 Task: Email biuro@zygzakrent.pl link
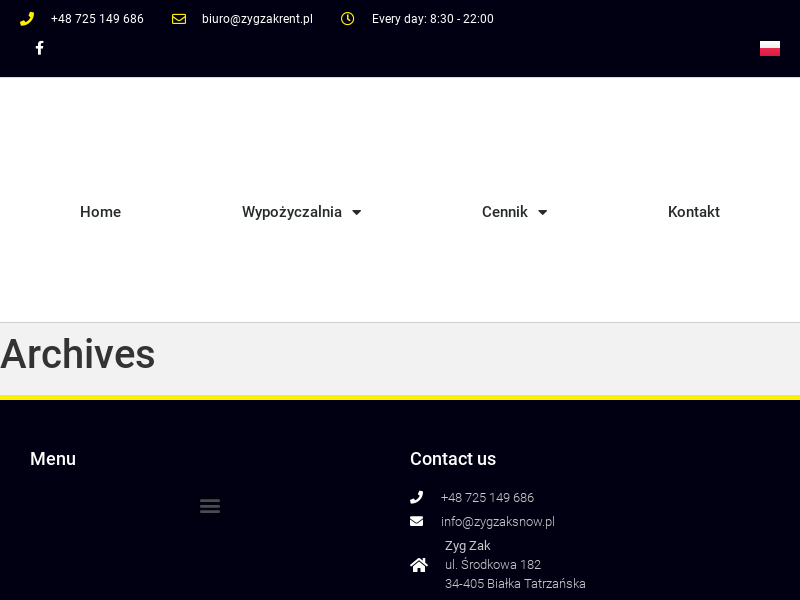[257, 19]
